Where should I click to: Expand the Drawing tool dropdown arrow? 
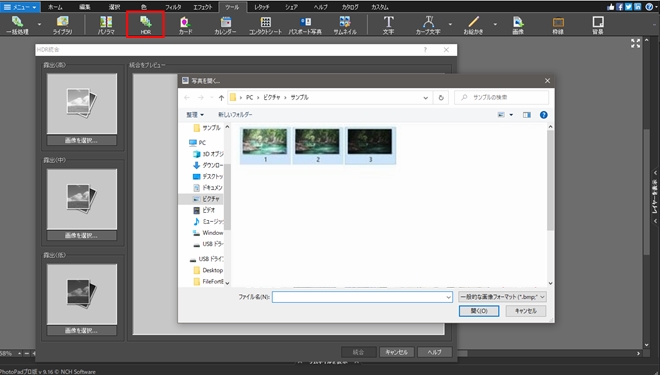495,24
